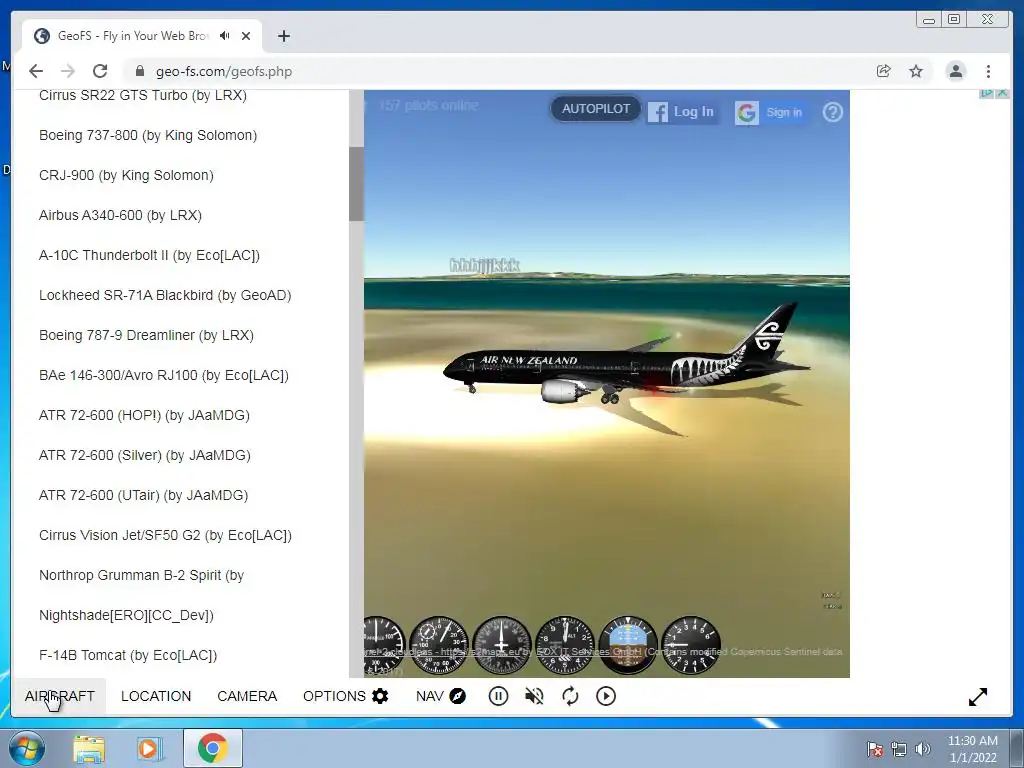
Task: Close the advertisement X icon
Action: (x=1002, y=93)
